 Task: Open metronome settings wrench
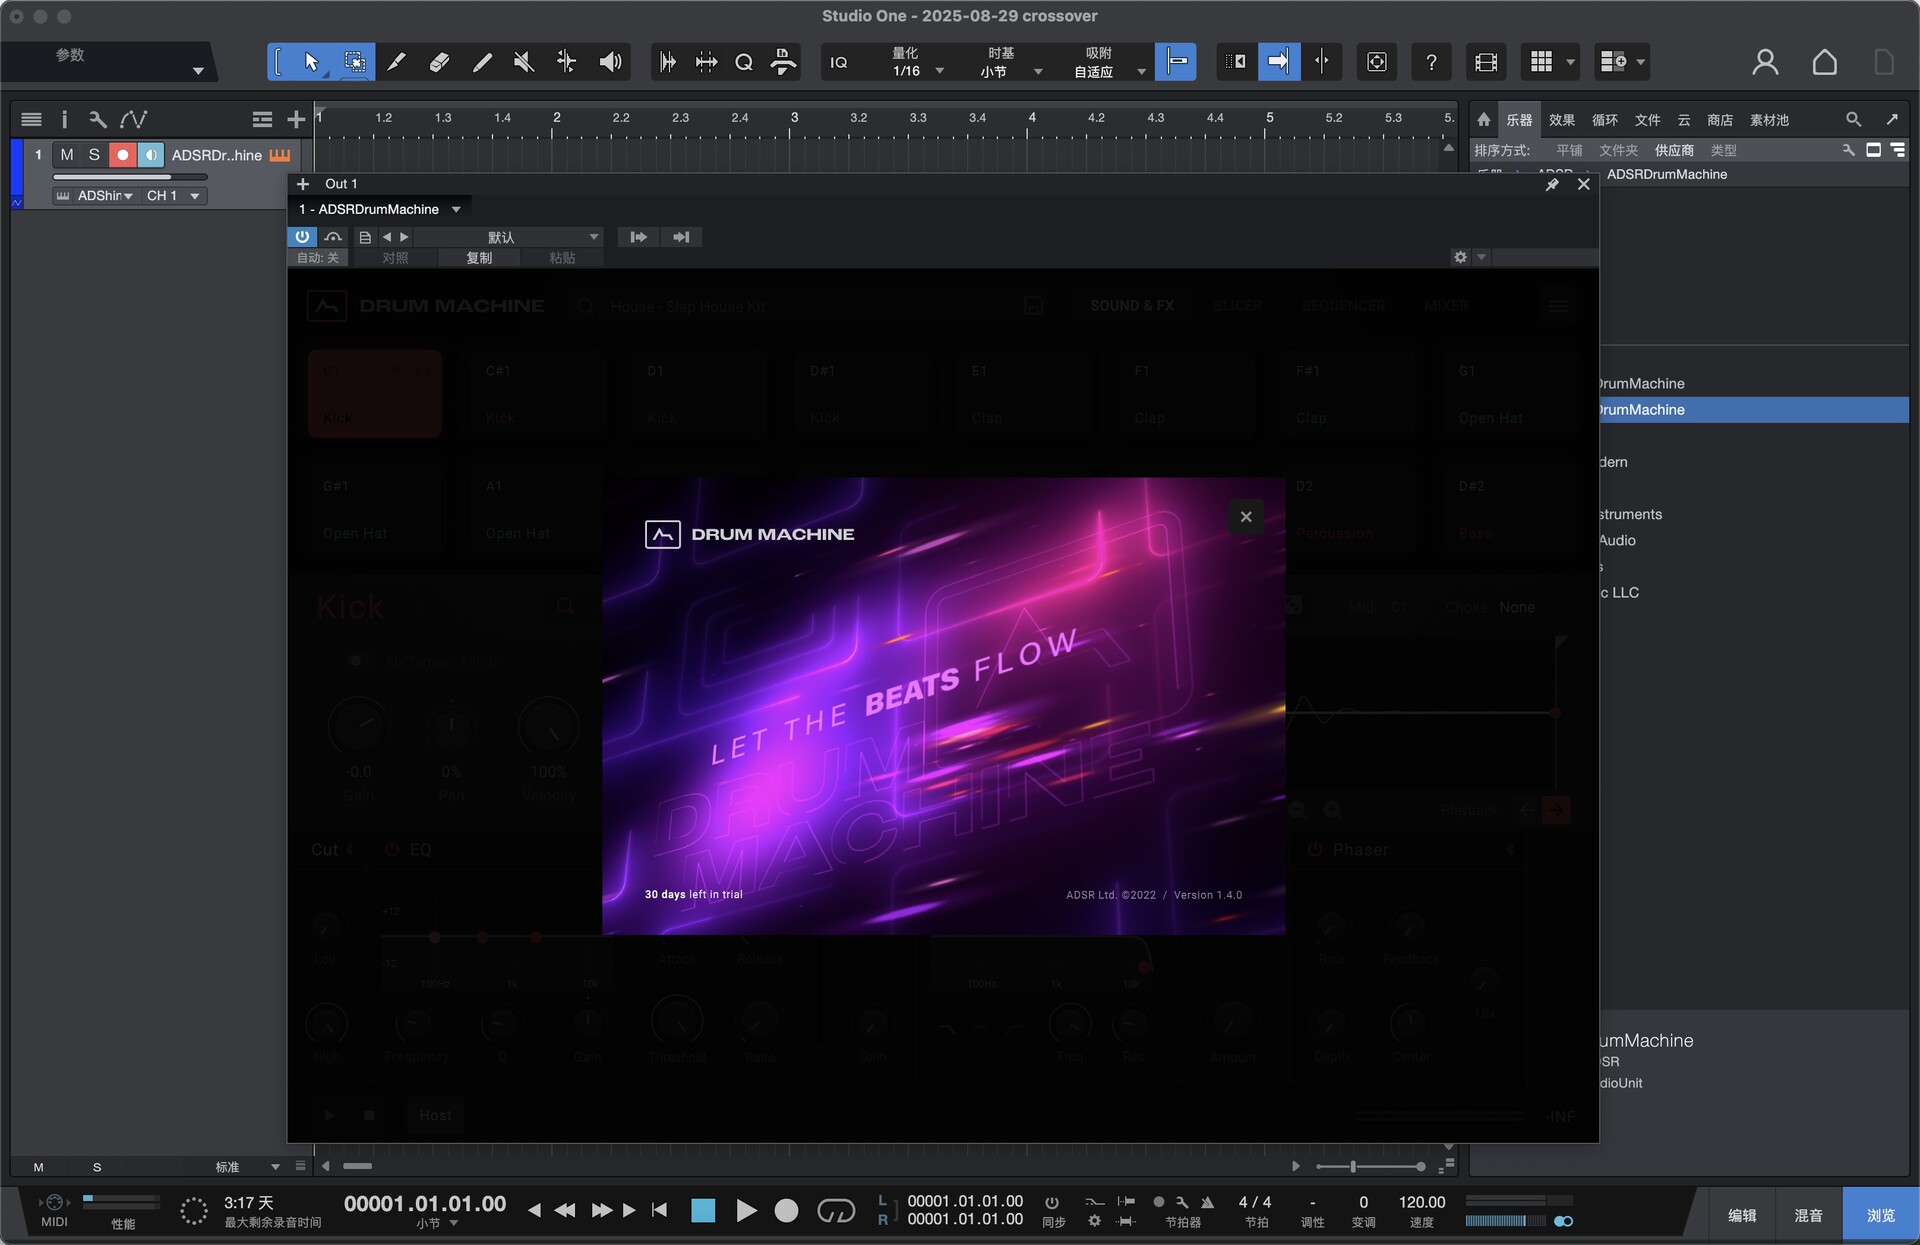(x=1182, y=1202)
